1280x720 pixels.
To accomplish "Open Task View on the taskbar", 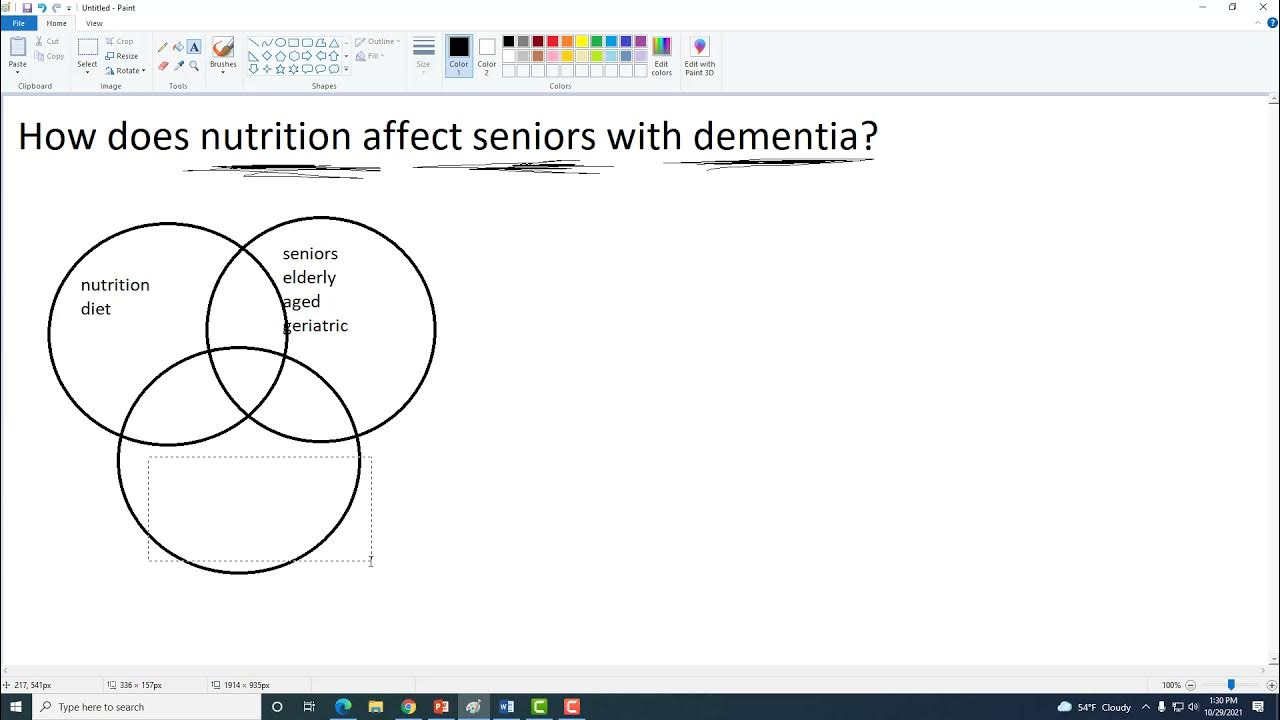I will tap(309, 707).
